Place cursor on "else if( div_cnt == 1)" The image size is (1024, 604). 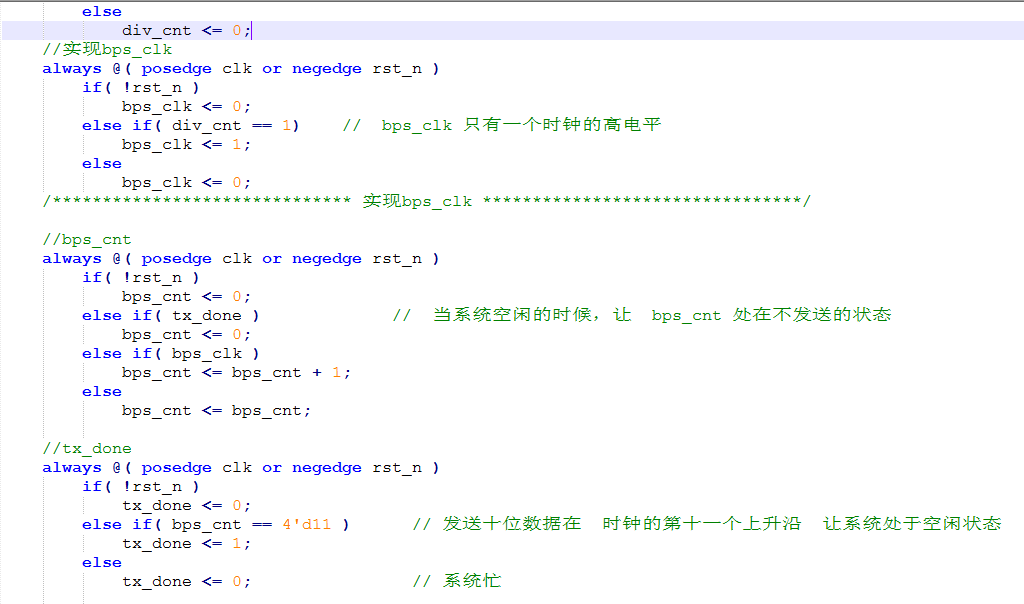click(x=190, y=126)
